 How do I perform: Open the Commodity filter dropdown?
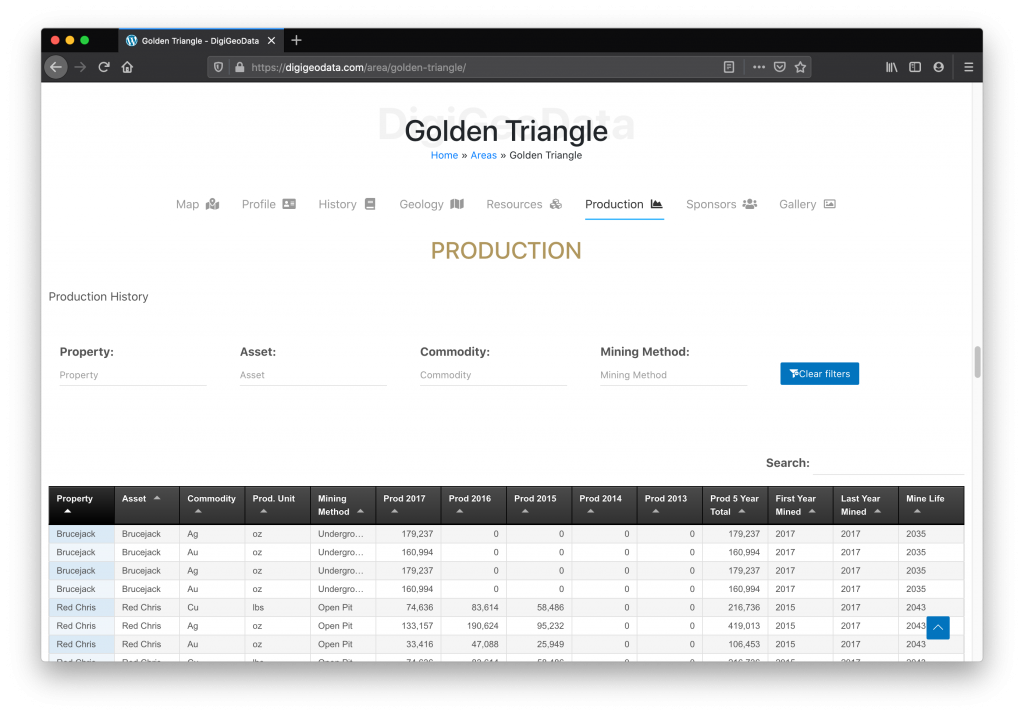[494, 375]
